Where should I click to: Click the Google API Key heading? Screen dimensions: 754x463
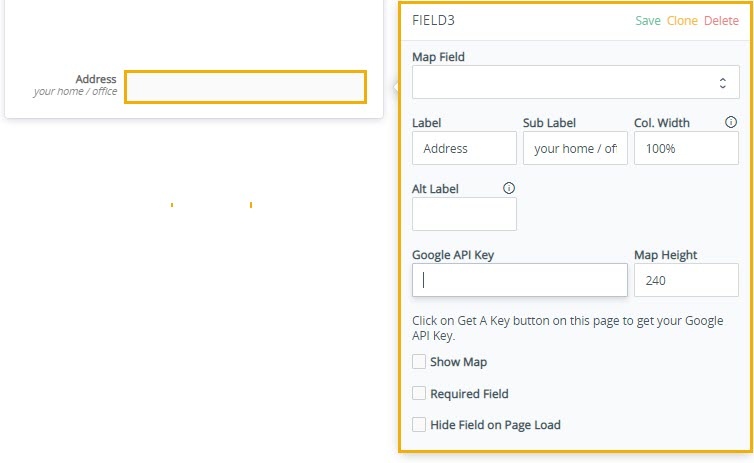(x=453, y=255)
